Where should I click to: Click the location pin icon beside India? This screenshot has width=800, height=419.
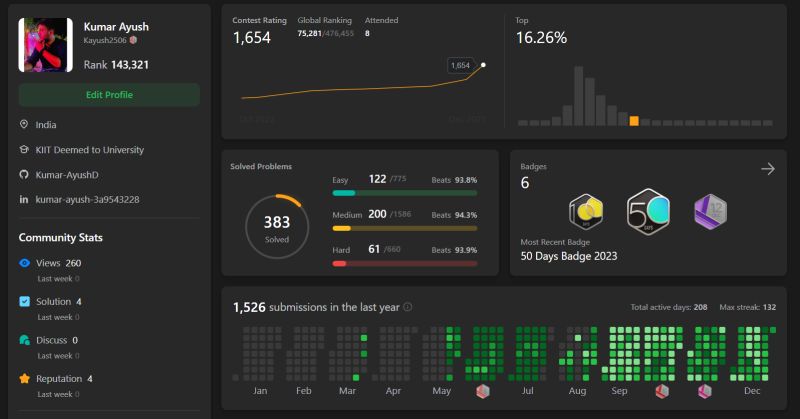(23, 125)
